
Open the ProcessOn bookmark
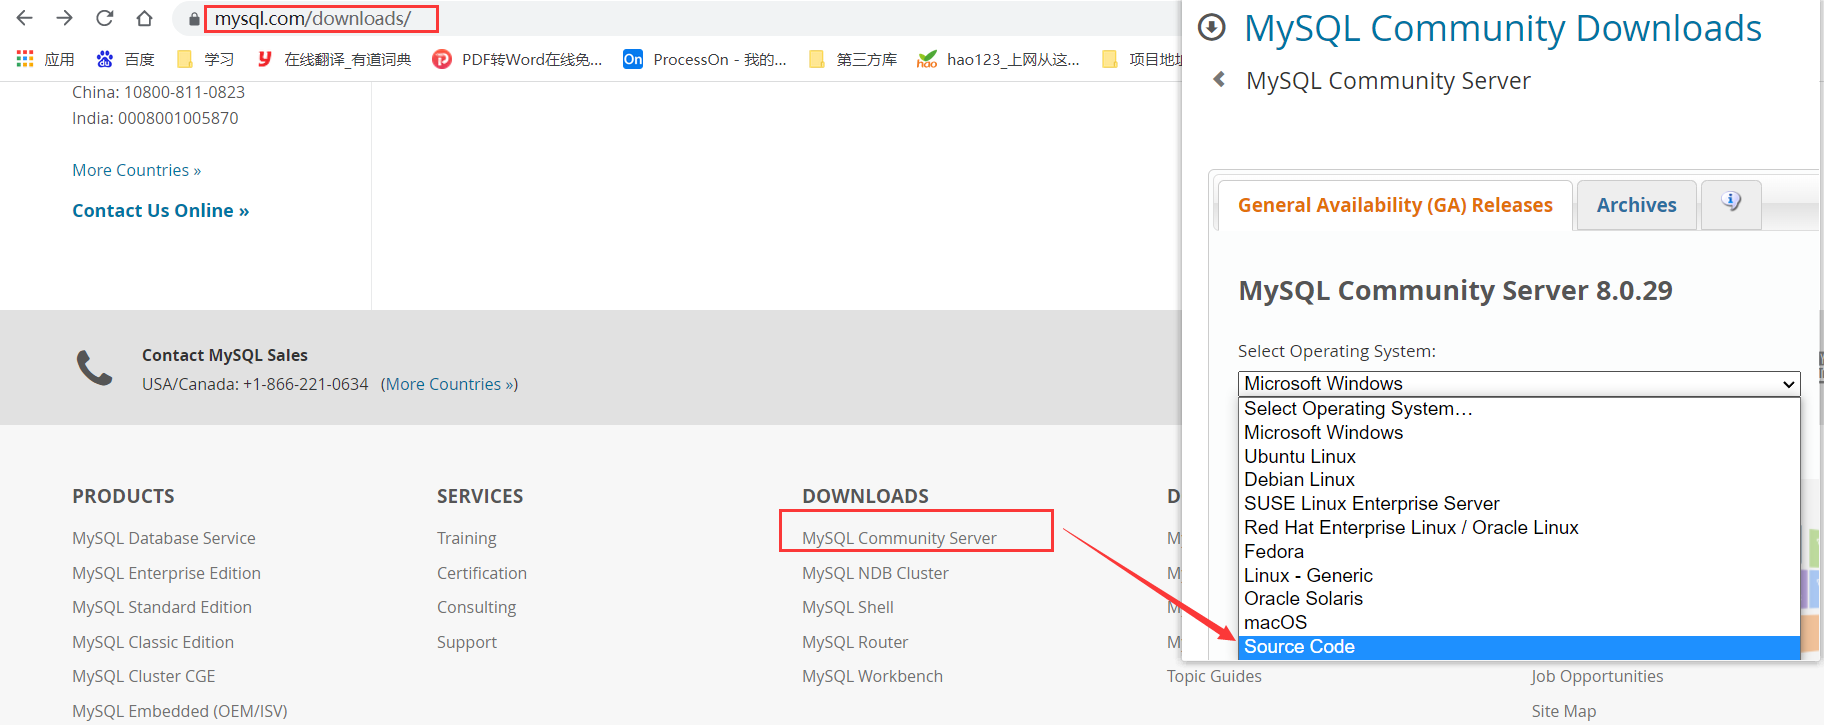(705, 59)
